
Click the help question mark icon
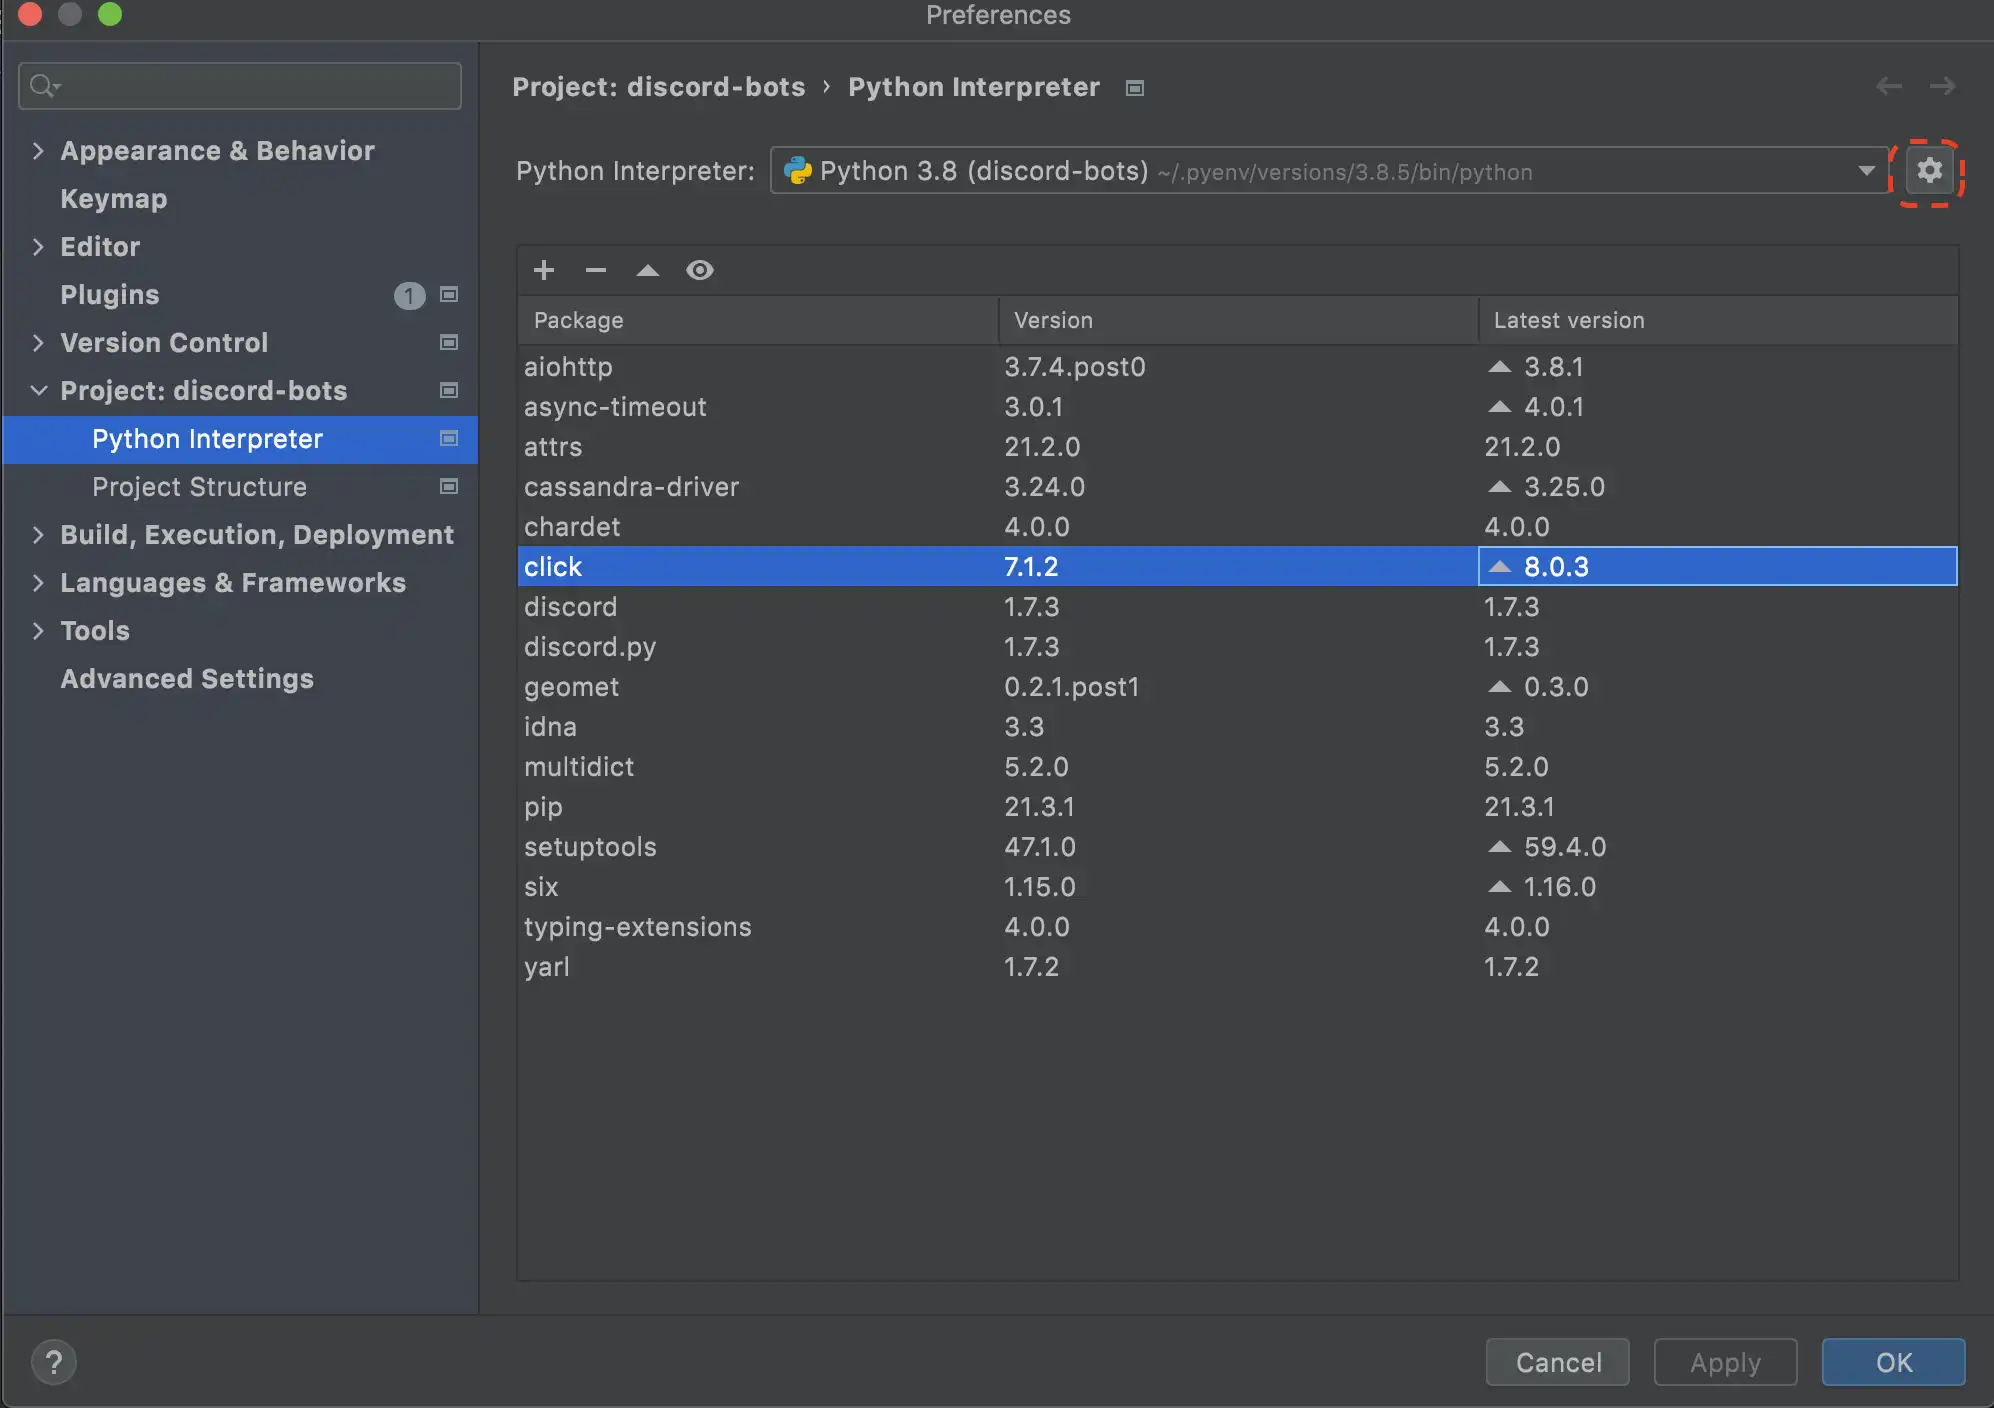(54, 1362)
